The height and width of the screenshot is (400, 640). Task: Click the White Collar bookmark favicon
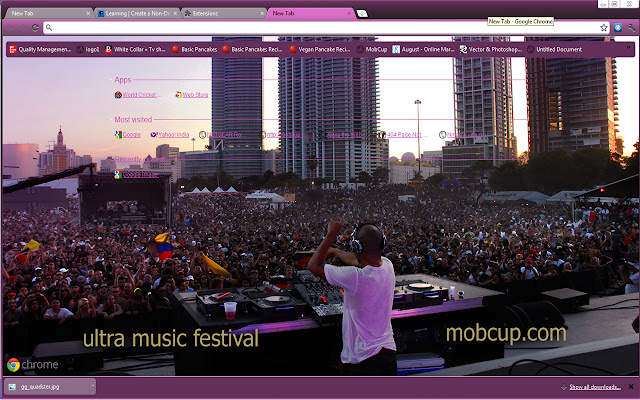coord(108,49)
